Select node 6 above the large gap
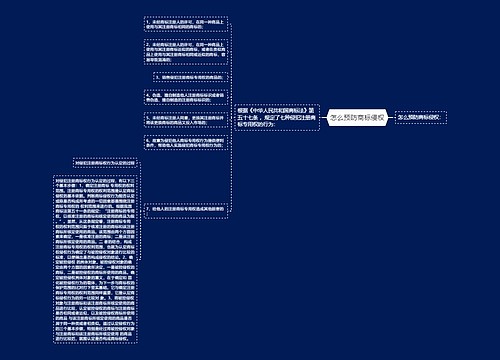500x360 pixels. [186, 143]
